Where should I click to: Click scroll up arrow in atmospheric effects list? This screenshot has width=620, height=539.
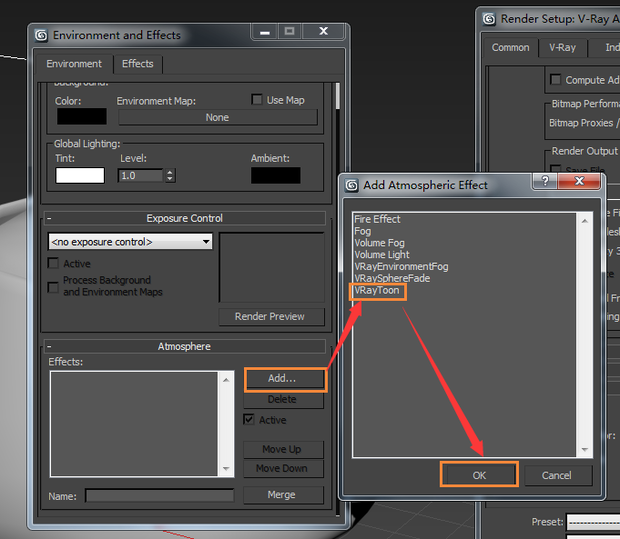(x=584, y=221)
